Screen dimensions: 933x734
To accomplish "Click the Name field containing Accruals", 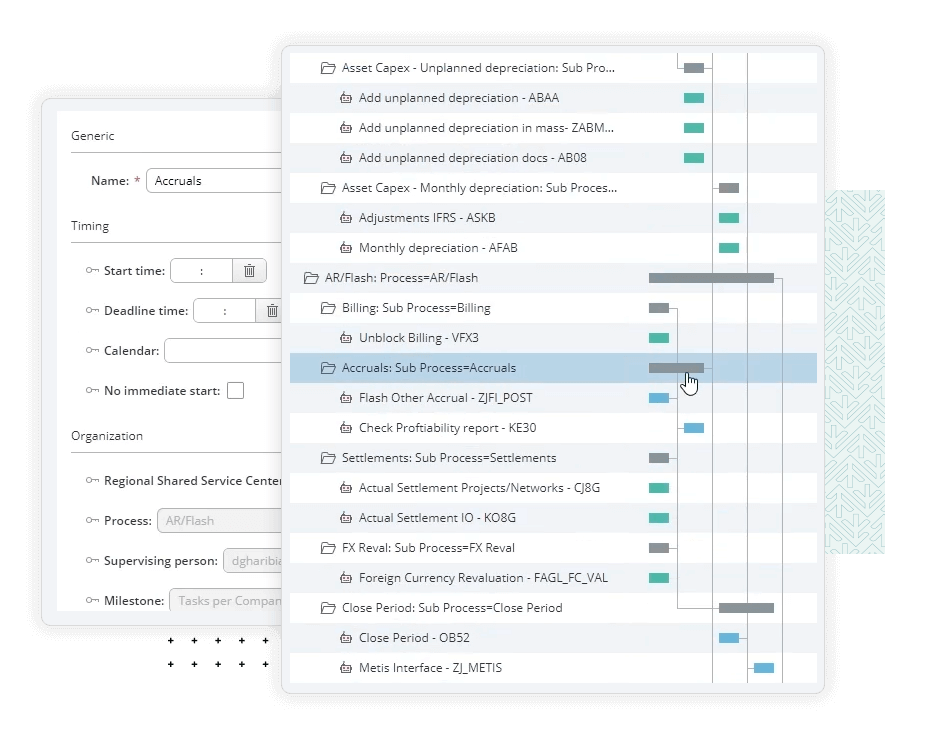I will [x=215, y=181].
